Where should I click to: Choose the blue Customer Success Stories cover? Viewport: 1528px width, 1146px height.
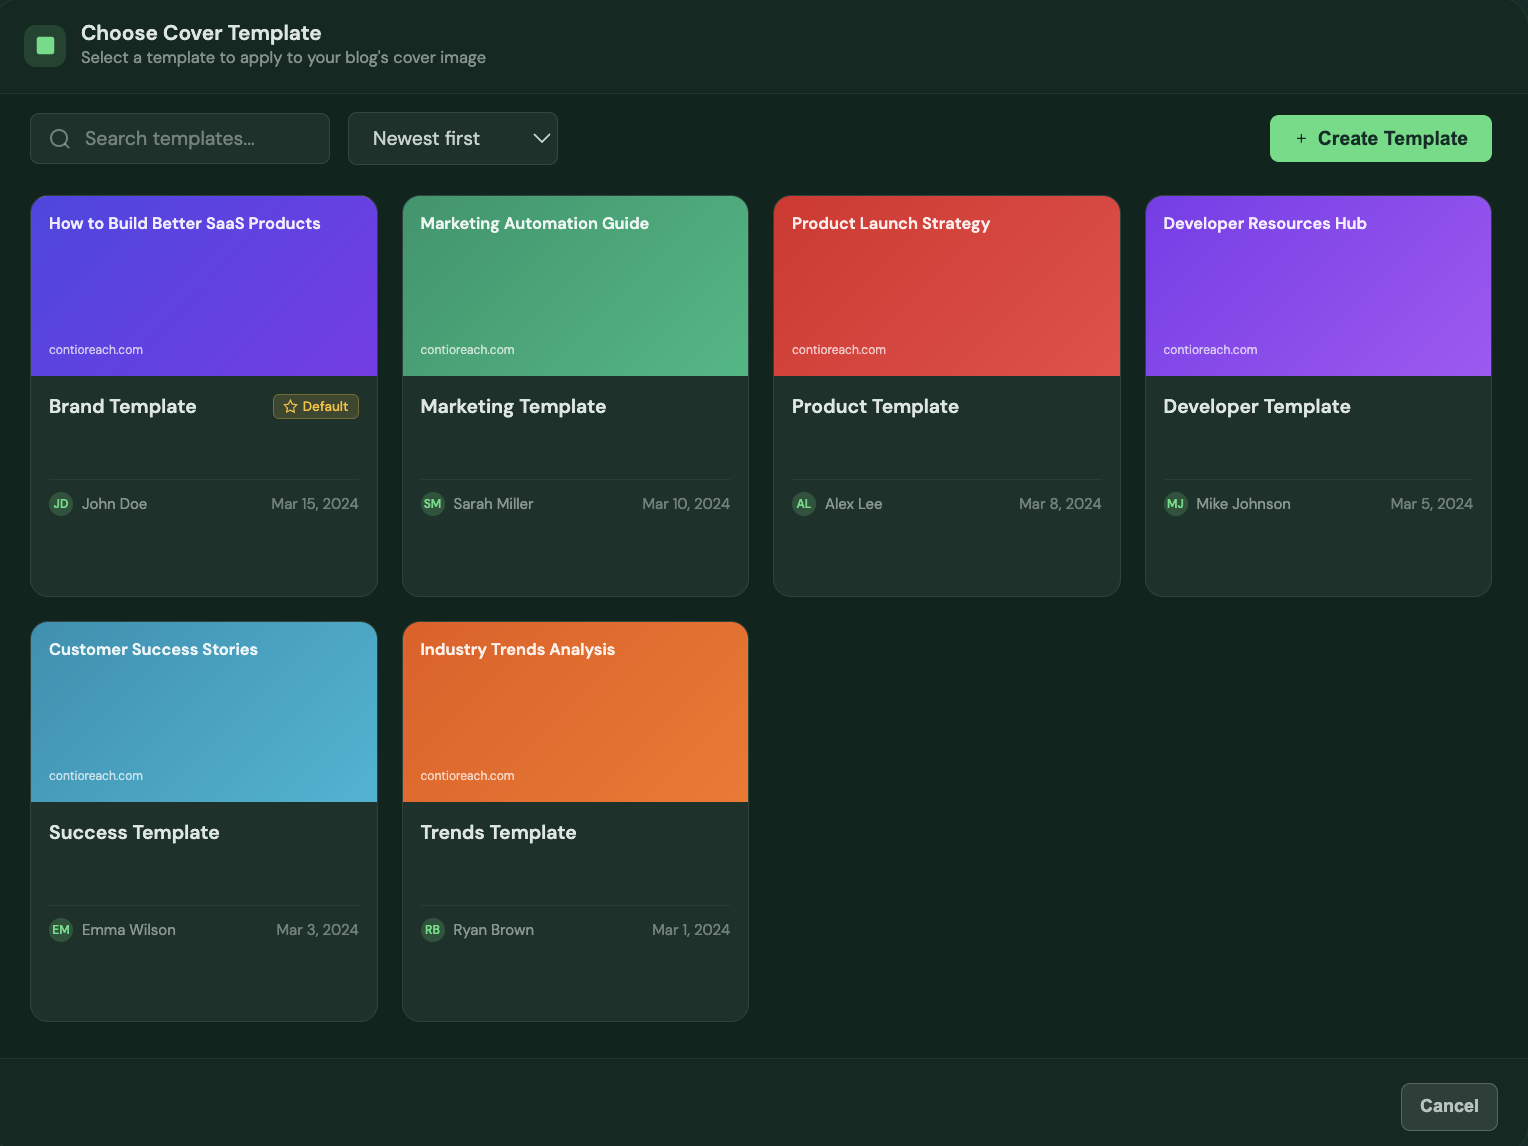(204, 713)
